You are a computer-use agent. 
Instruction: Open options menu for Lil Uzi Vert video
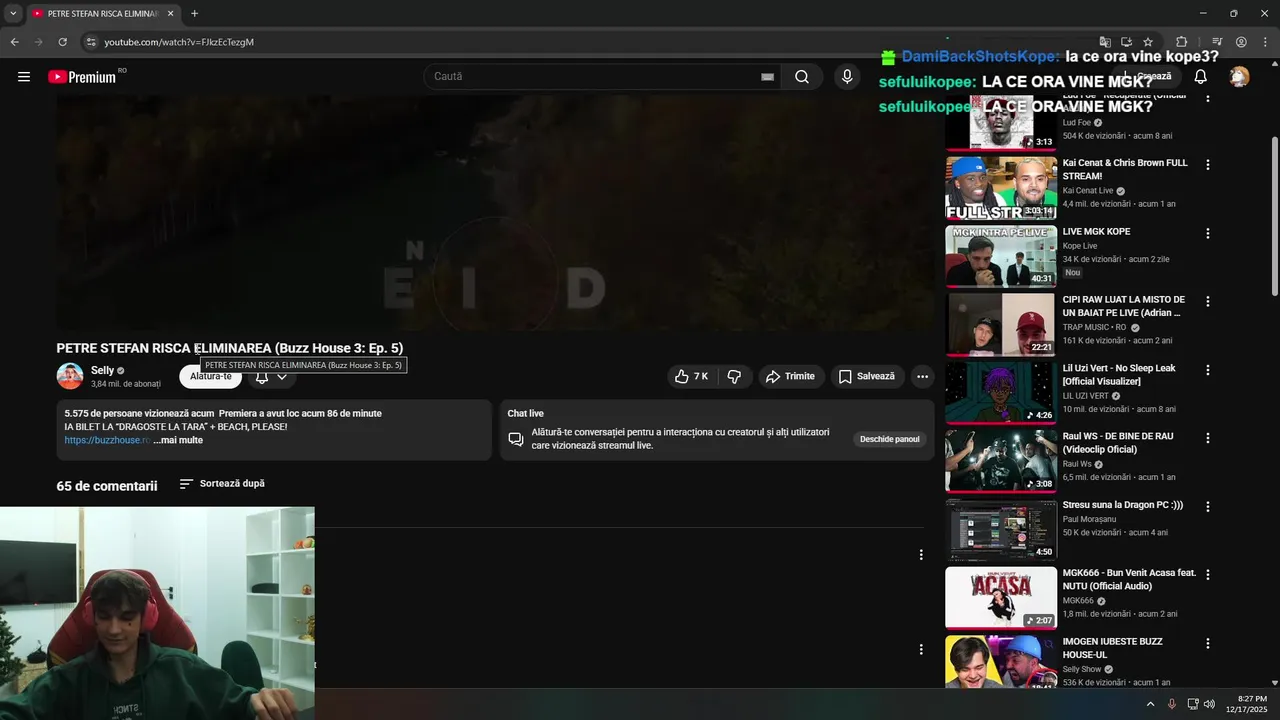(1208, 370)
